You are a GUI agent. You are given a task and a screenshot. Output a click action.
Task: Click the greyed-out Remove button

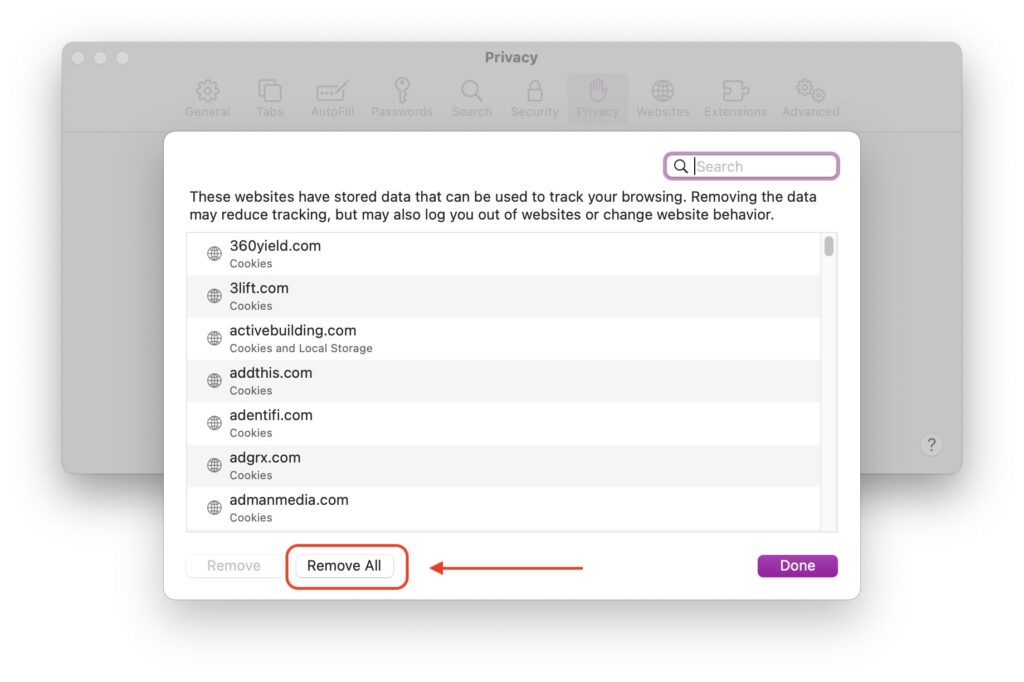click(234, 566)
